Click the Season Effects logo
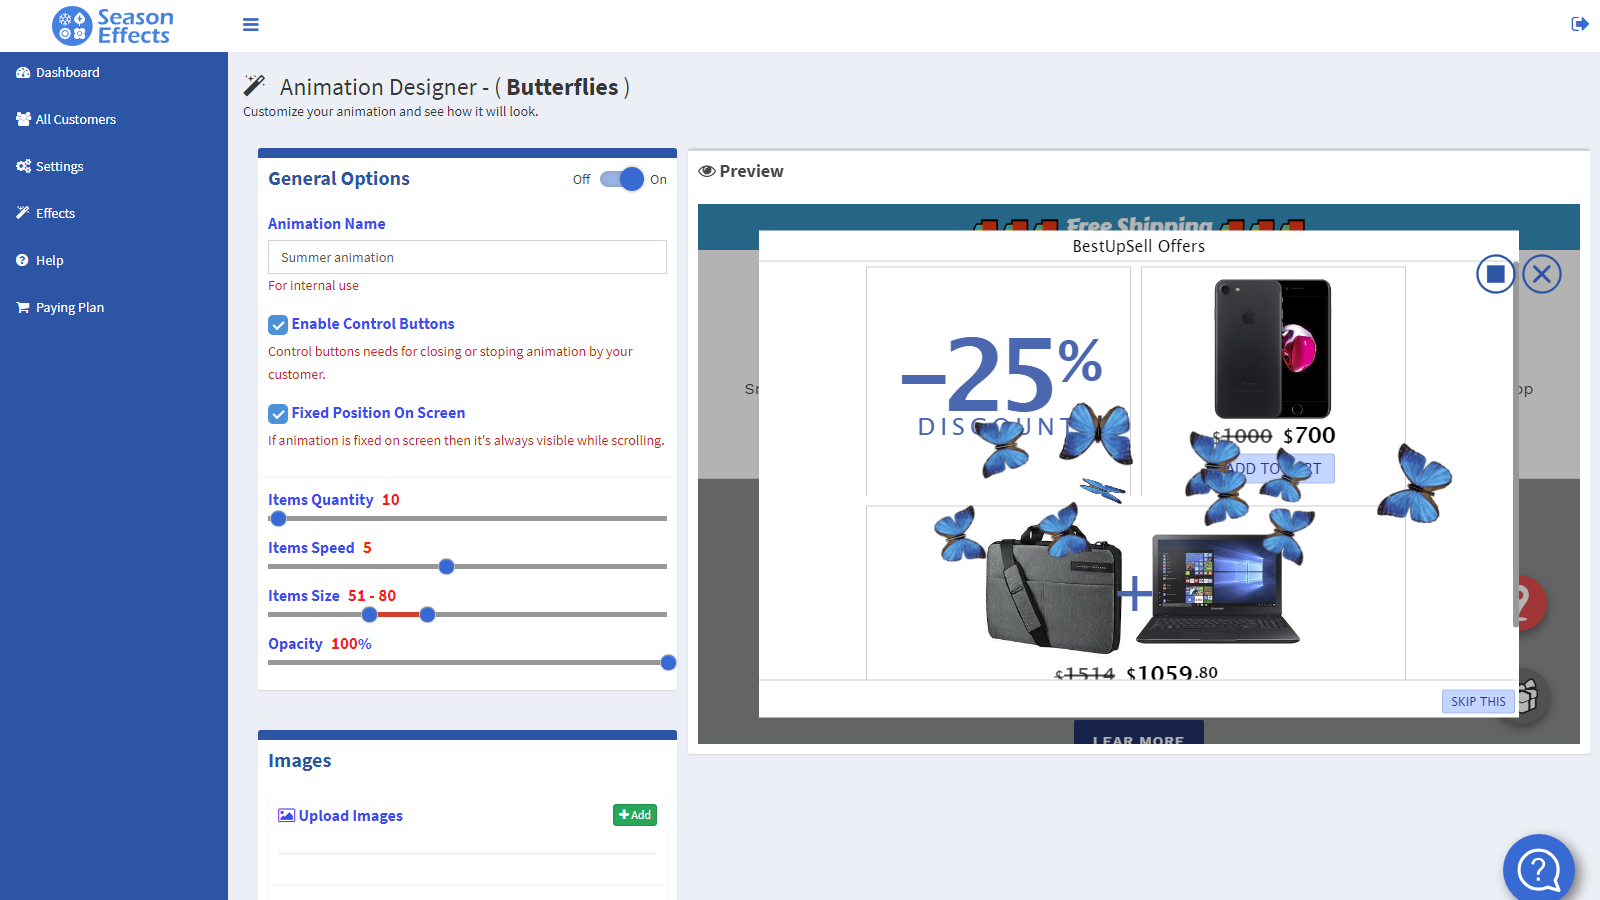 113,26
